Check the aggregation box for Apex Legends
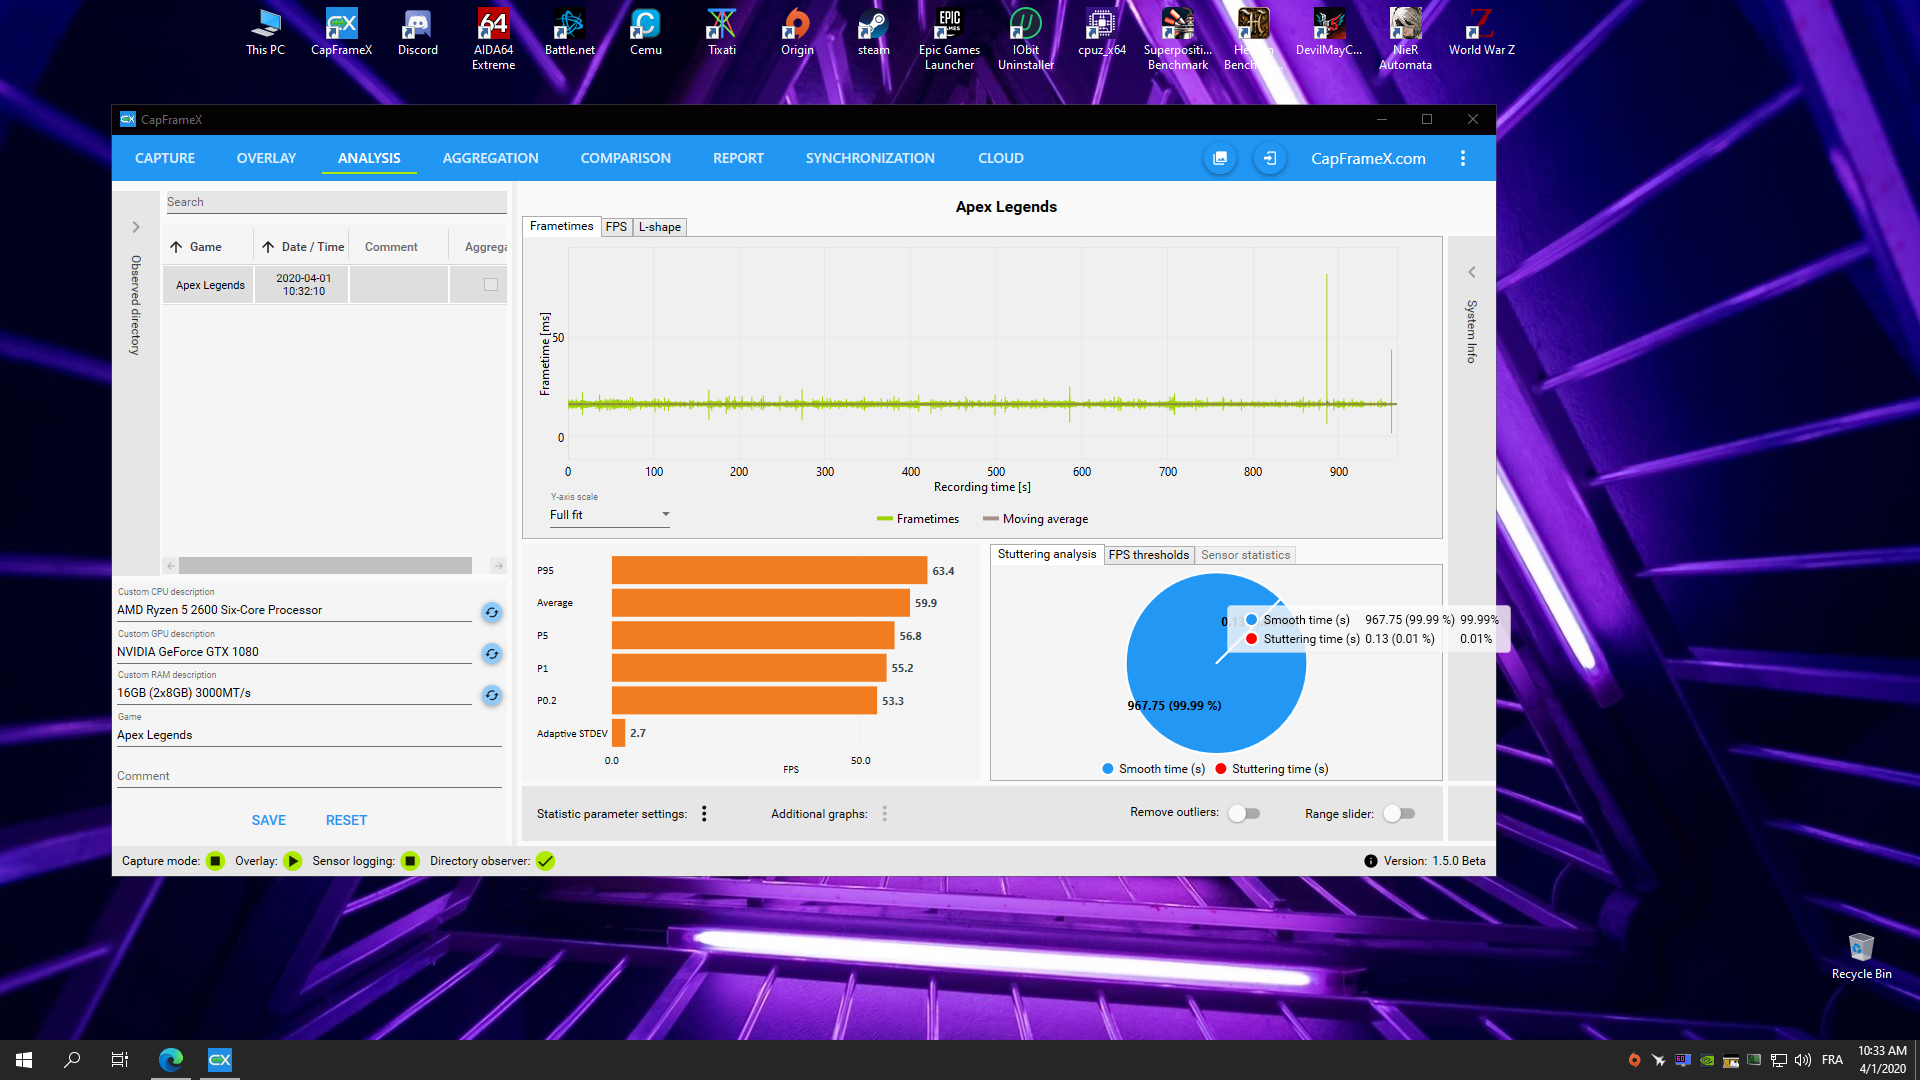This screenshot has width=1920, height=1080. (491, 285)
